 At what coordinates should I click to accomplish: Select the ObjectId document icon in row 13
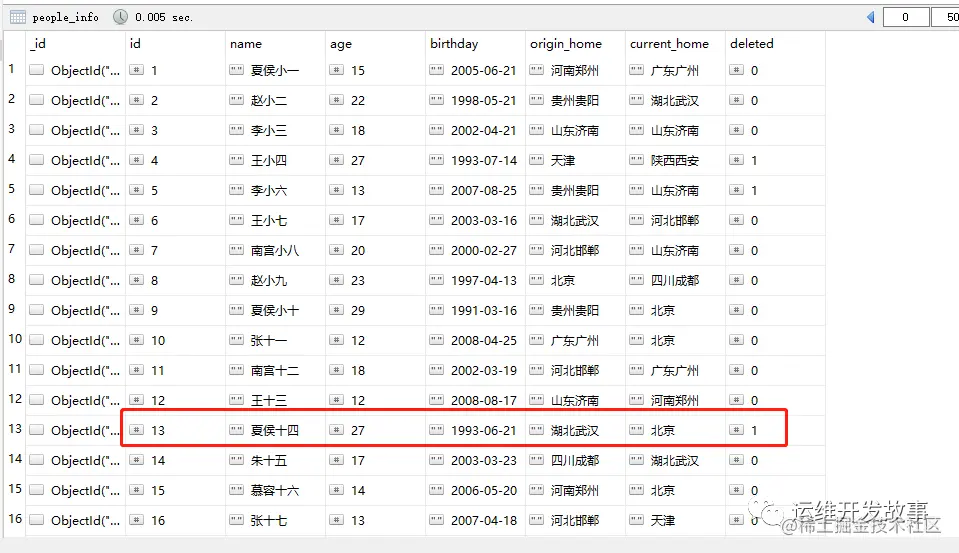(x=37, y=429)
